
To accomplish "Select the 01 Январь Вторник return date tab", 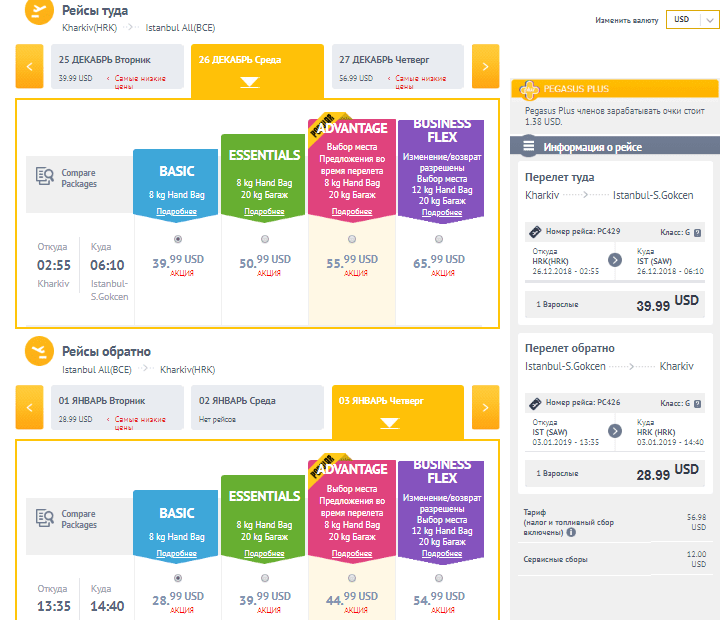I will 117,408.
